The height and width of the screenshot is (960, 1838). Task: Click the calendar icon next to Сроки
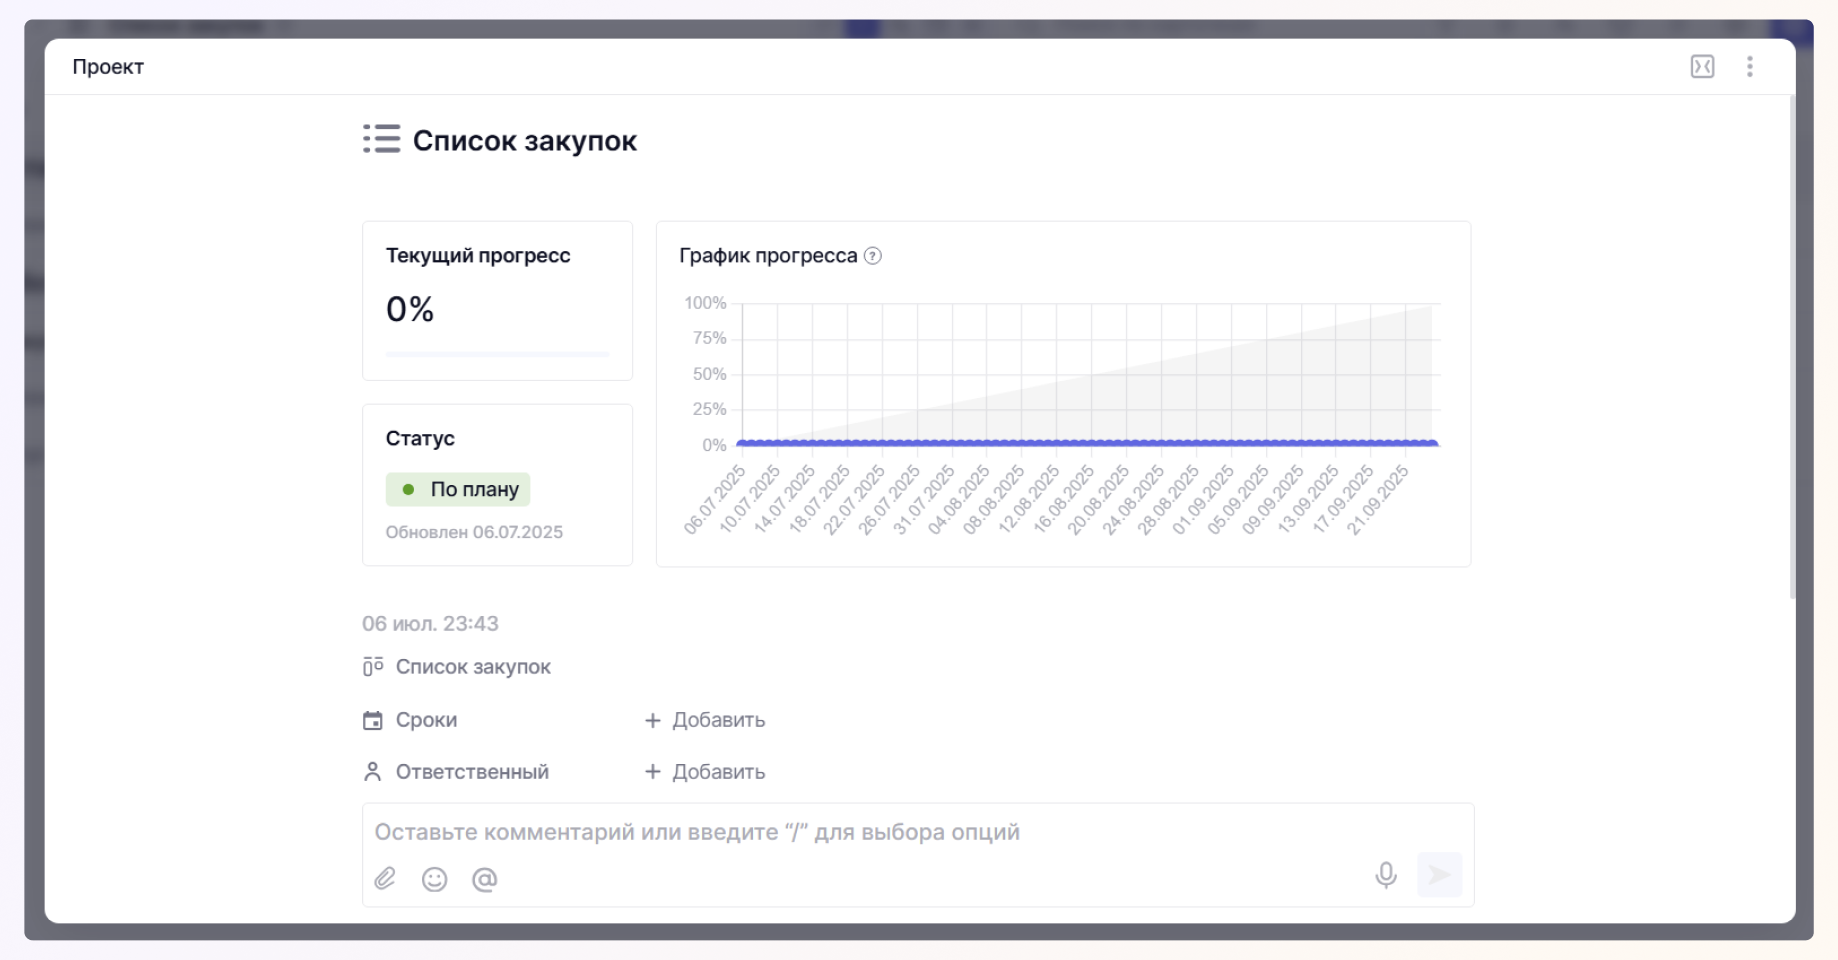pos(373,720)
